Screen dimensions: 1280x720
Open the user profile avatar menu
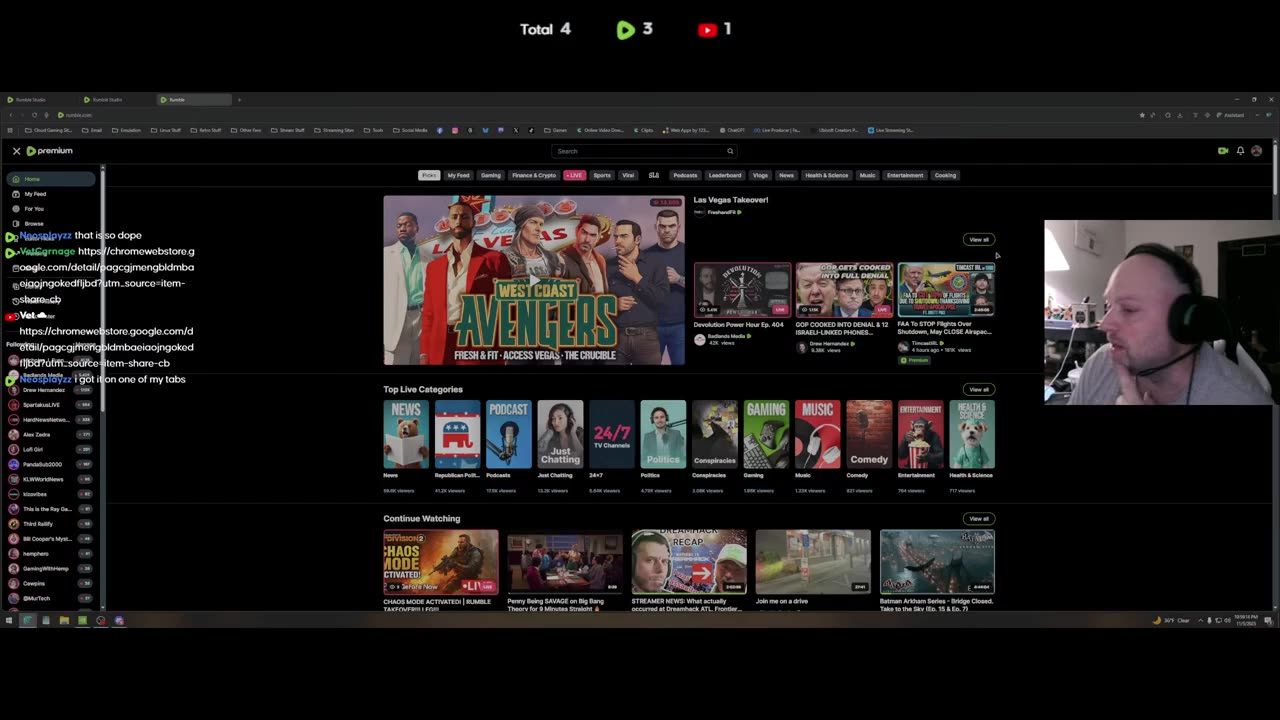click(x=1257, y=151)
